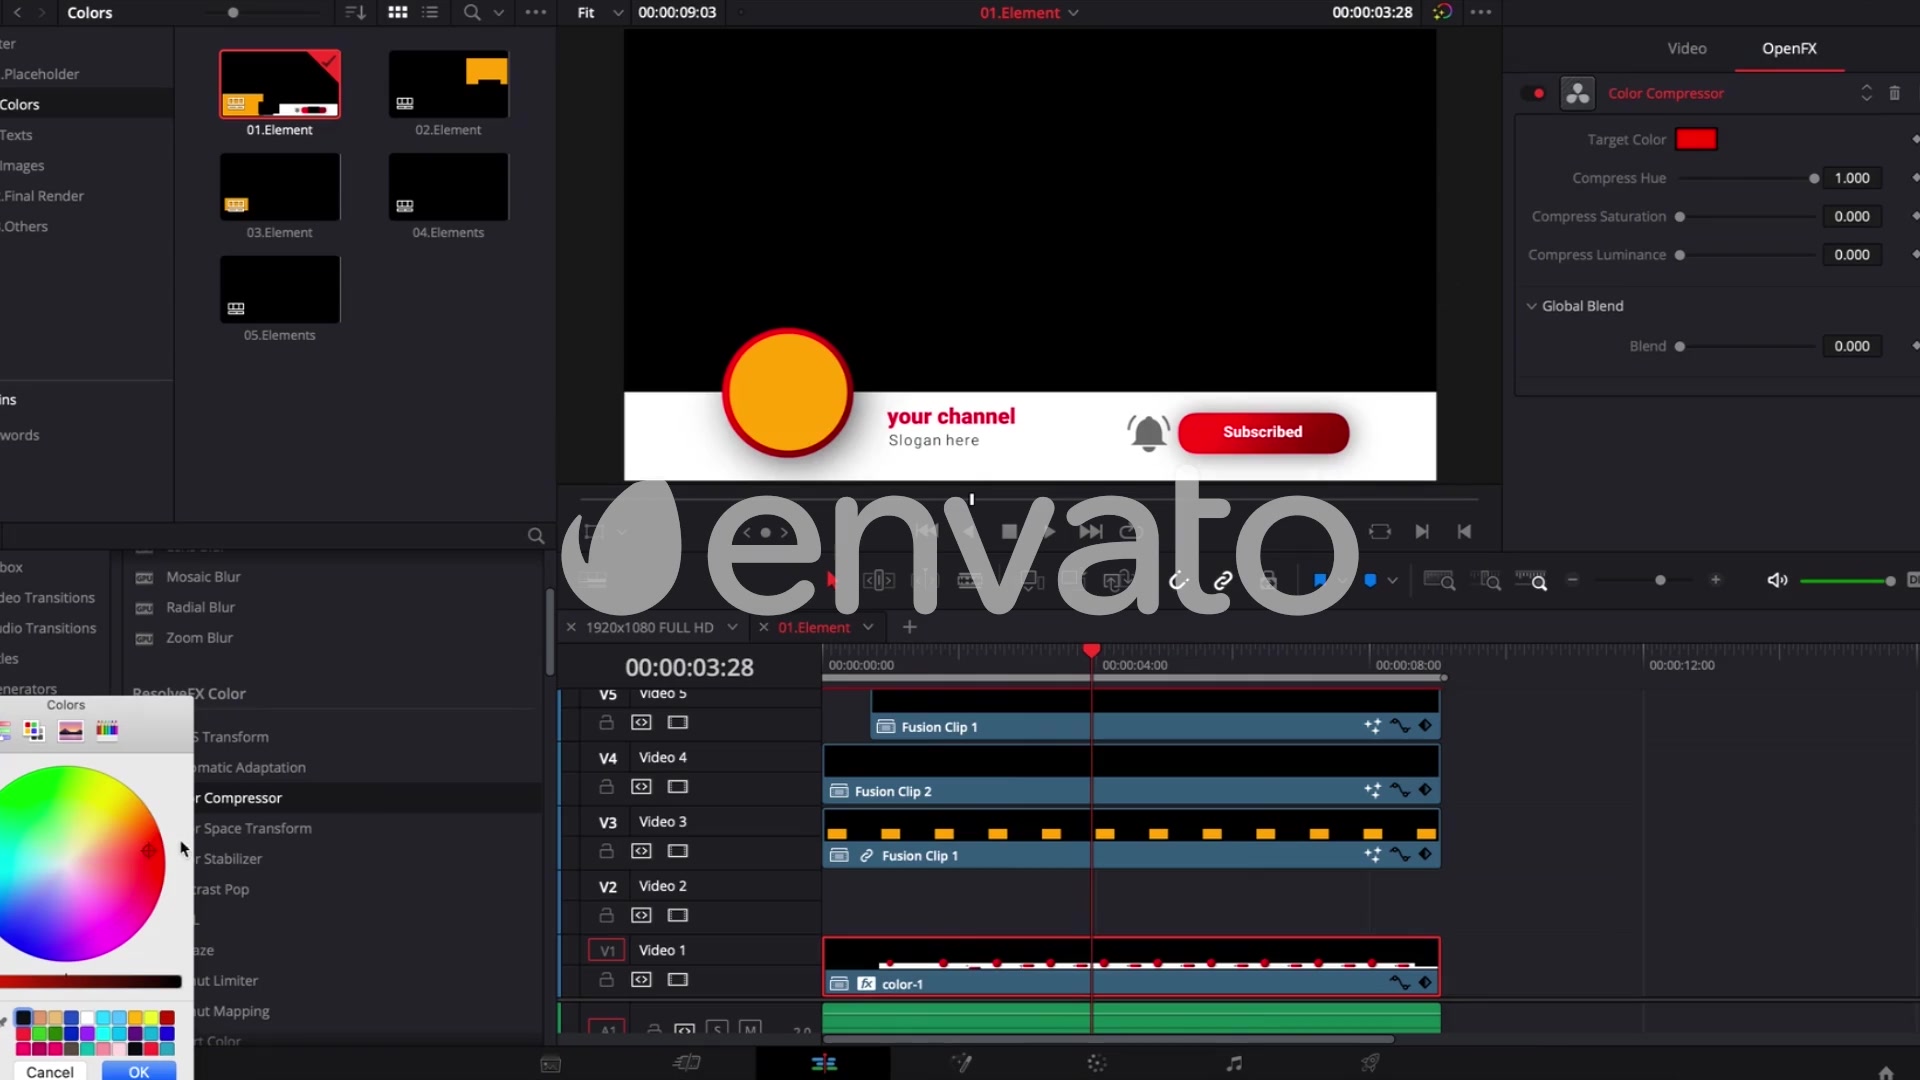Select pencils tab in Colors picker
This screenshot has width=1920, height=1080.
click(107, 730)
